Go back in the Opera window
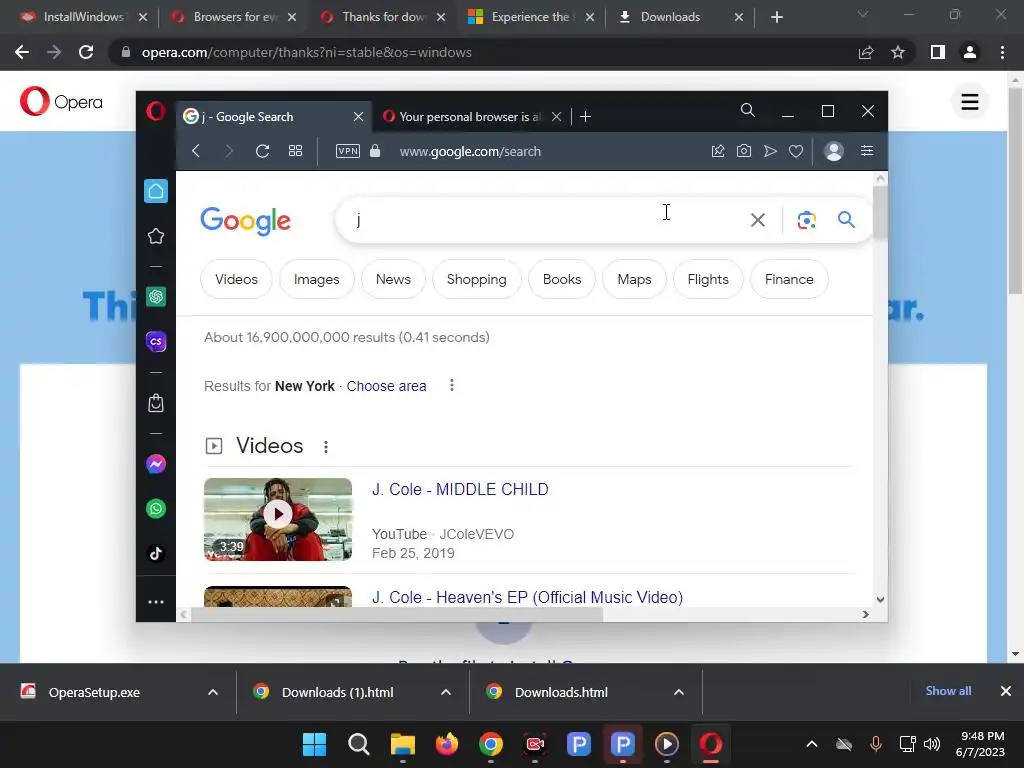The height and width of the screenshot is (768, 1024). pos(196,151)
